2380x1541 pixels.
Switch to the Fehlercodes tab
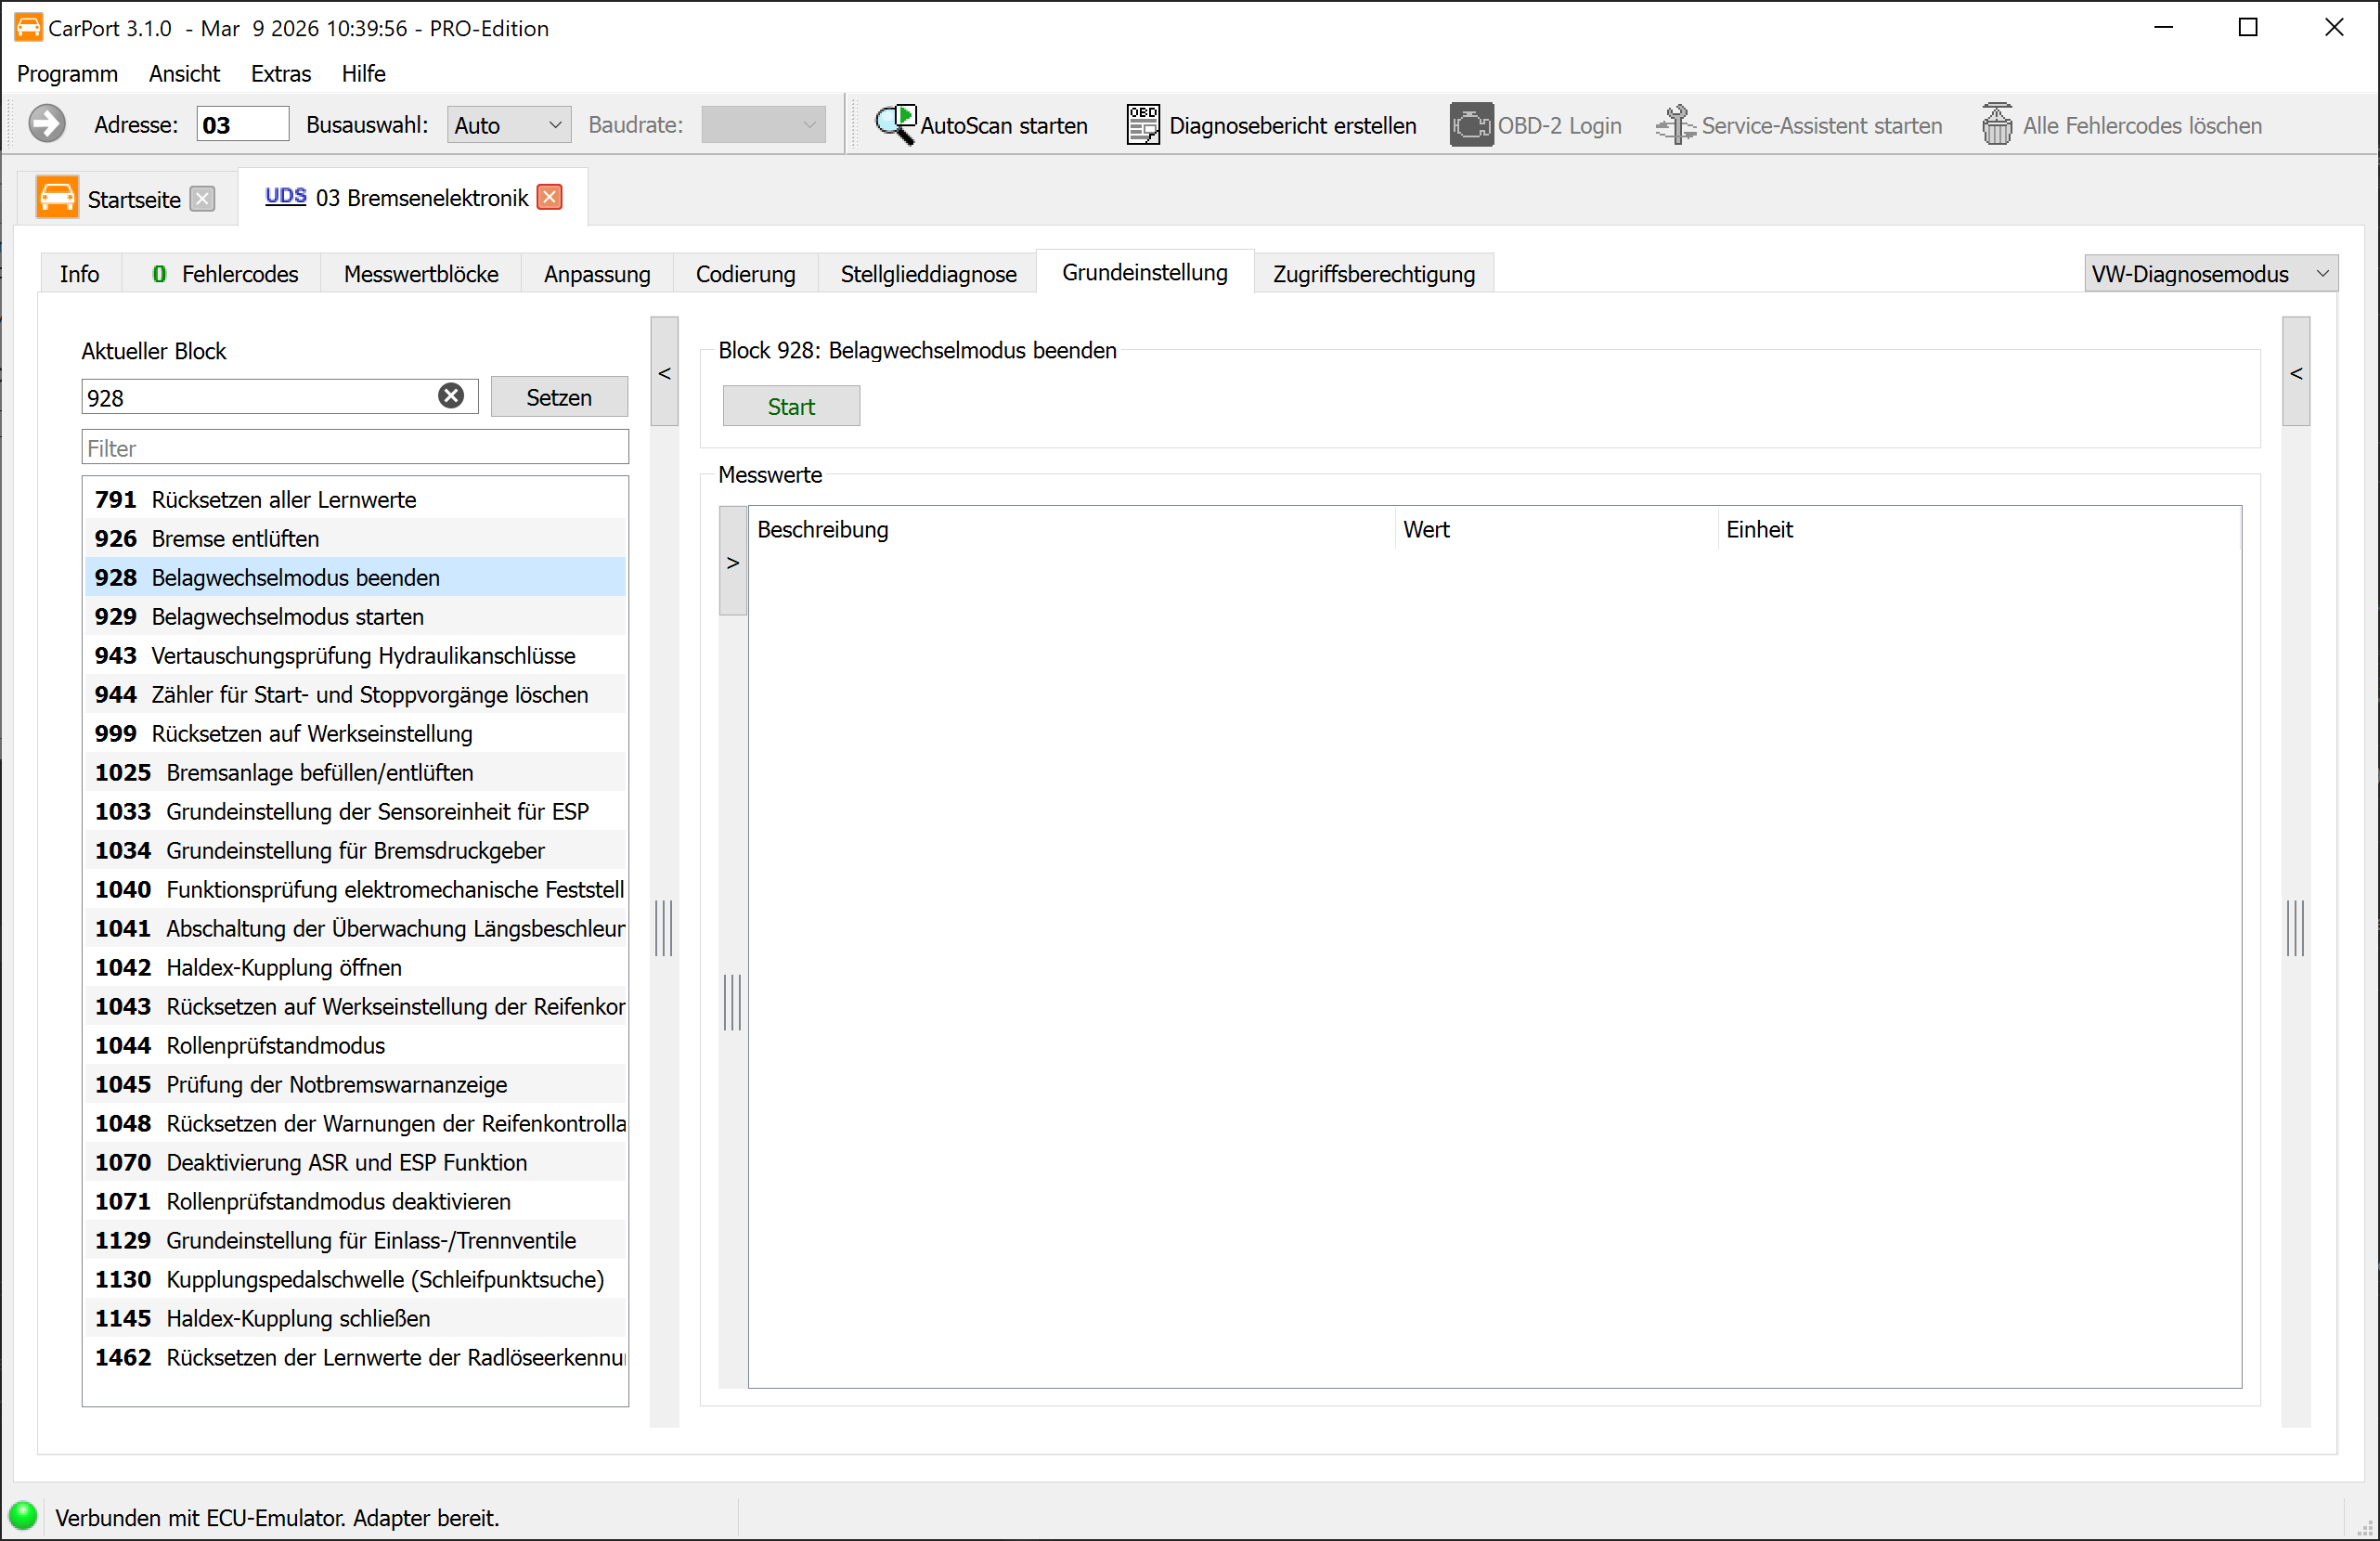pyautogui.click(x=224, y=274)
